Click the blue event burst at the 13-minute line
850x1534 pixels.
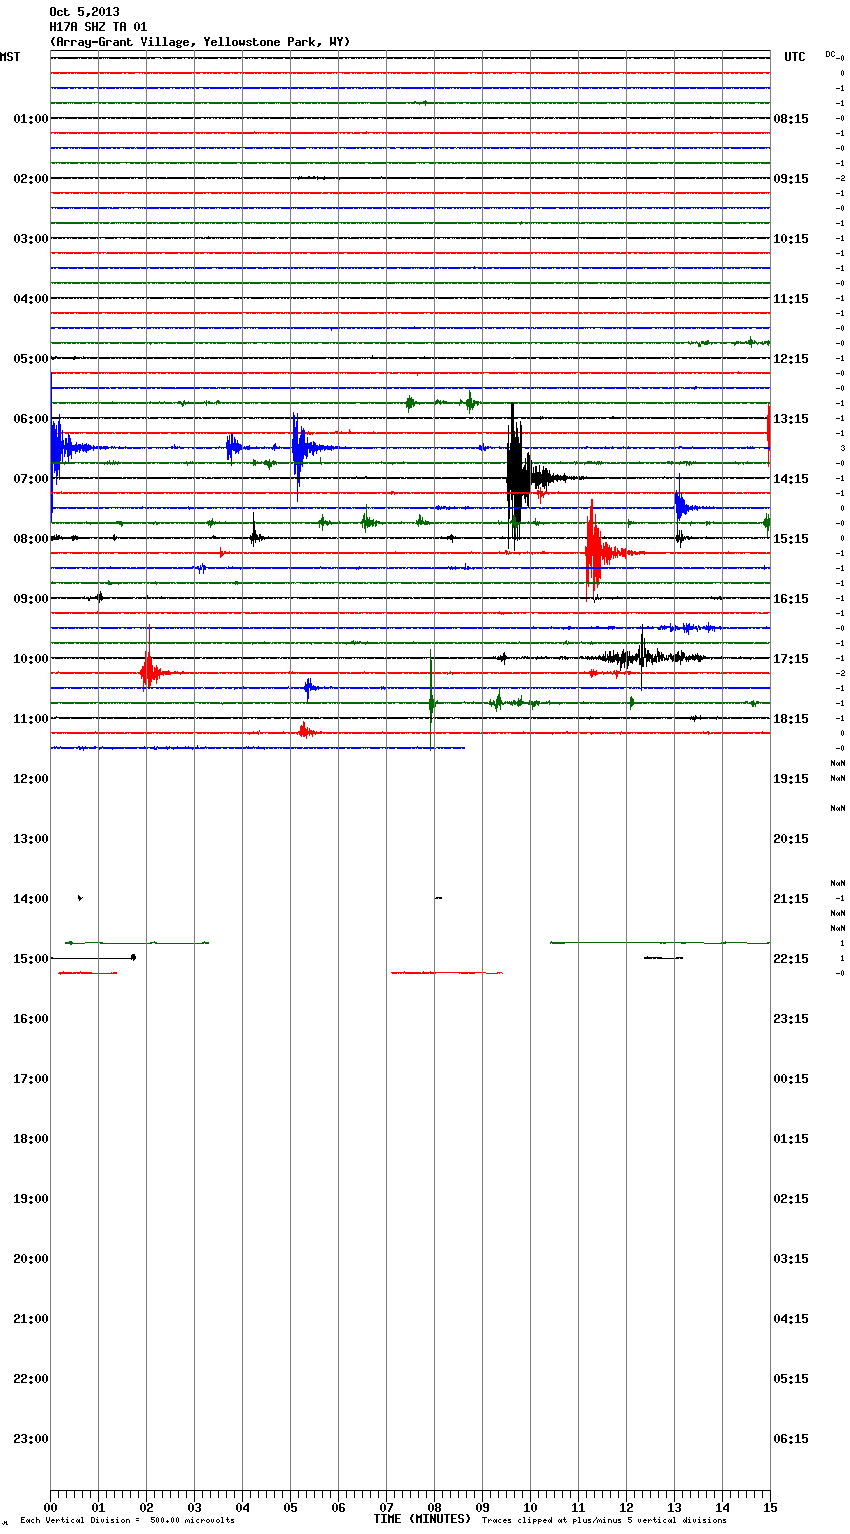tap(681, 507)
